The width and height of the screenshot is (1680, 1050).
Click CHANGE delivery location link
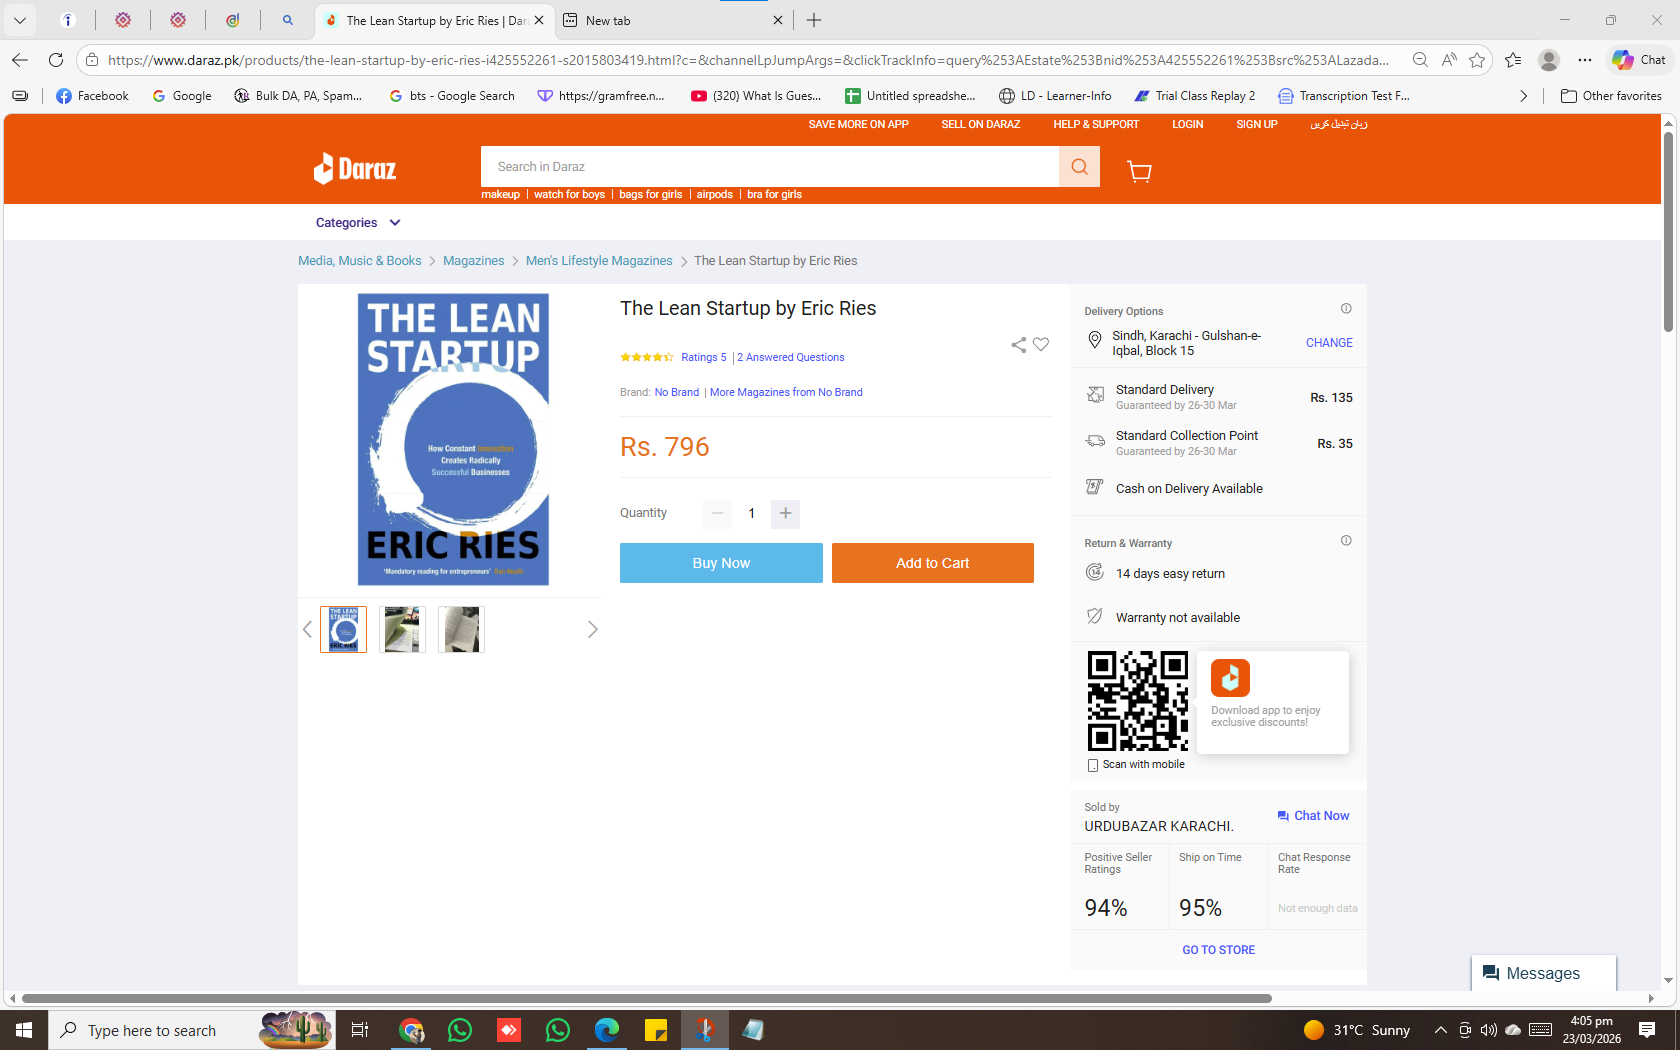(x=1329, y=343)
